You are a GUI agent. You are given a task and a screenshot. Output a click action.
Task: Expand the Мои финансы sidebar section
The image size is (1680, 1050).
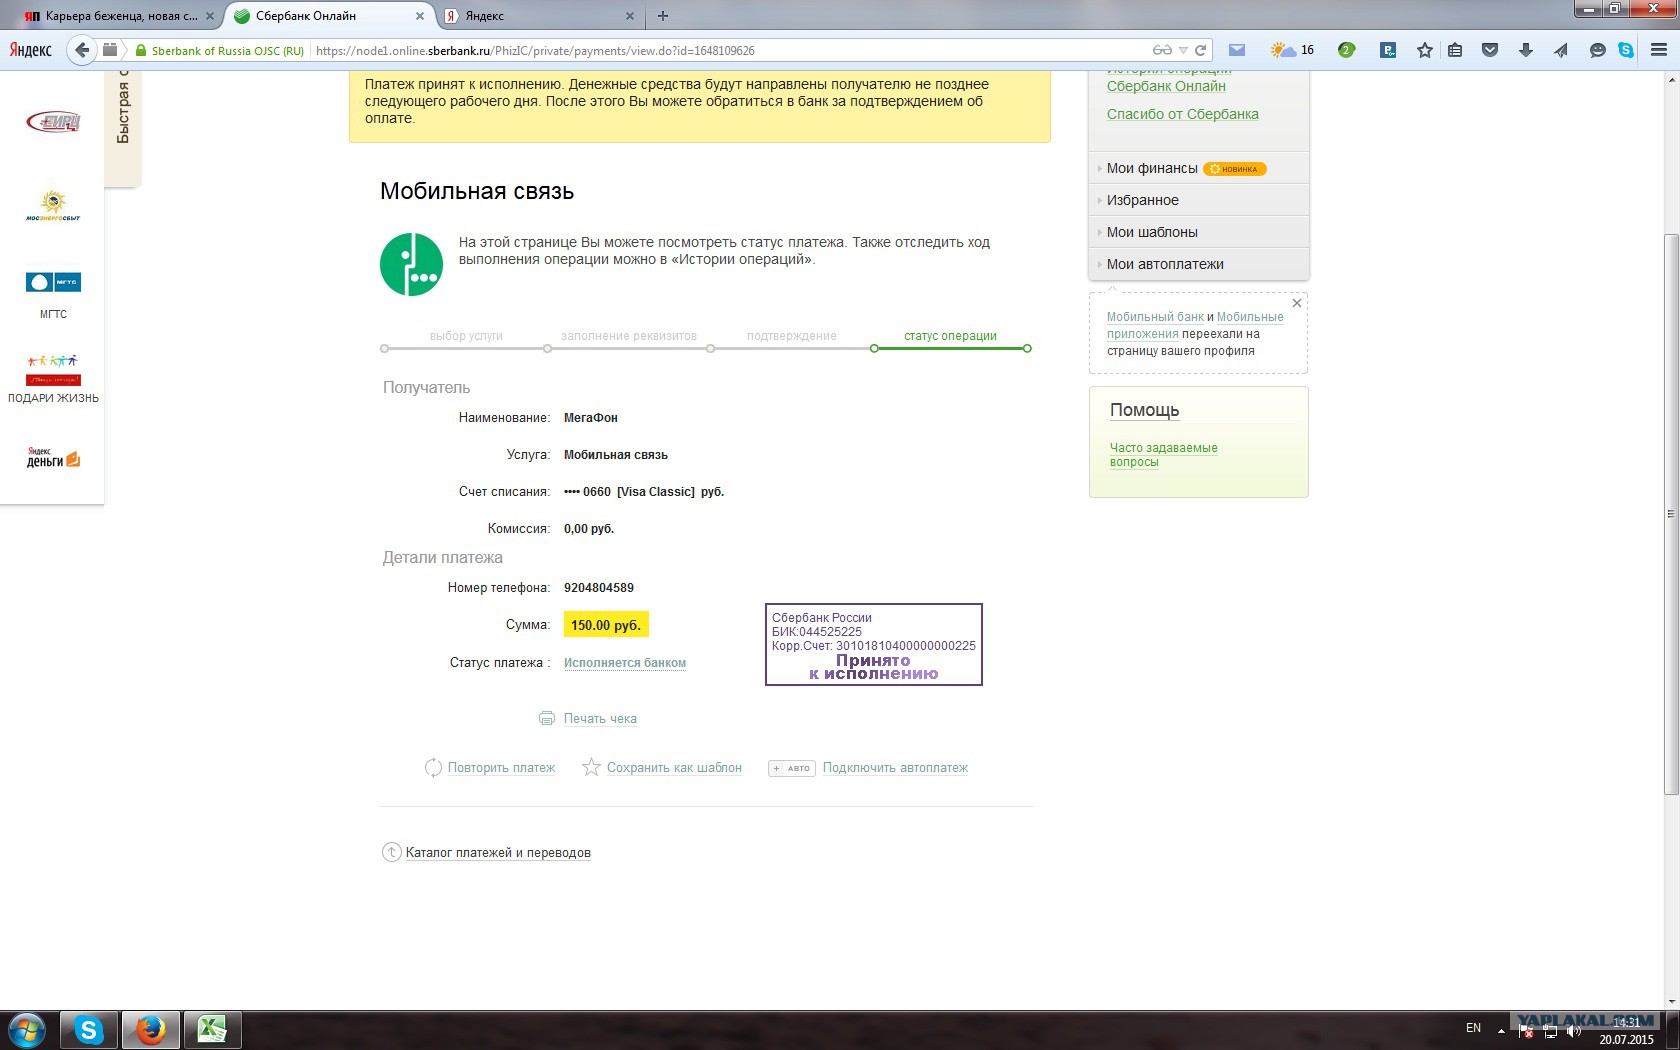point(1199,168)
